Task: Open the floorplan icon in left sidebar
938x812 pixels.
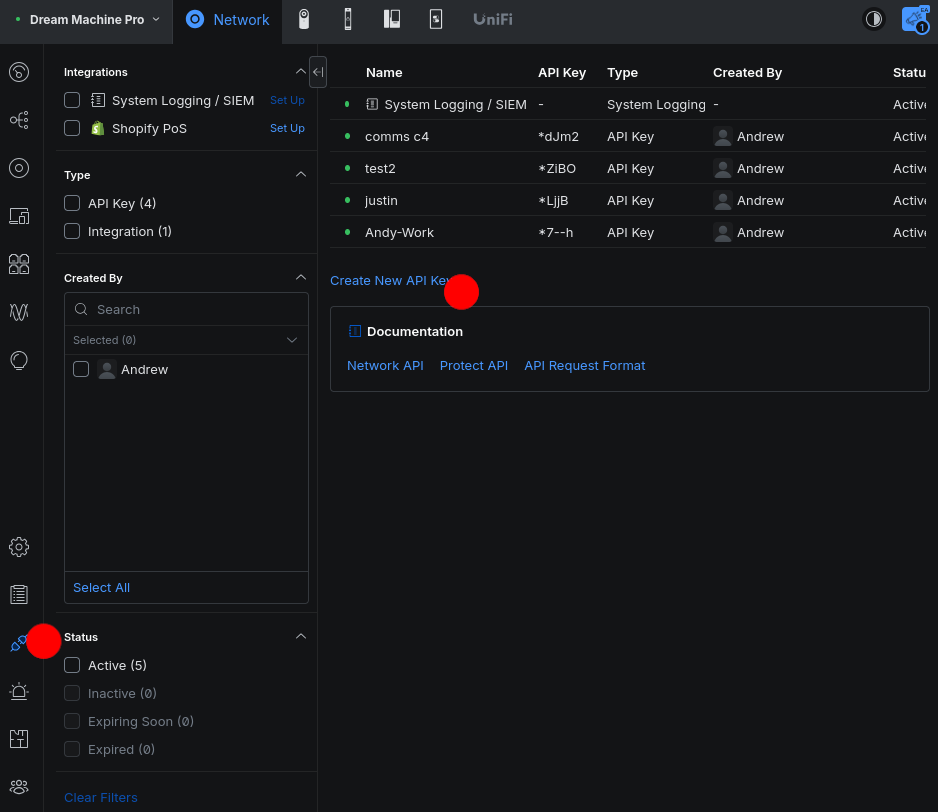Action: coord(19,739)
